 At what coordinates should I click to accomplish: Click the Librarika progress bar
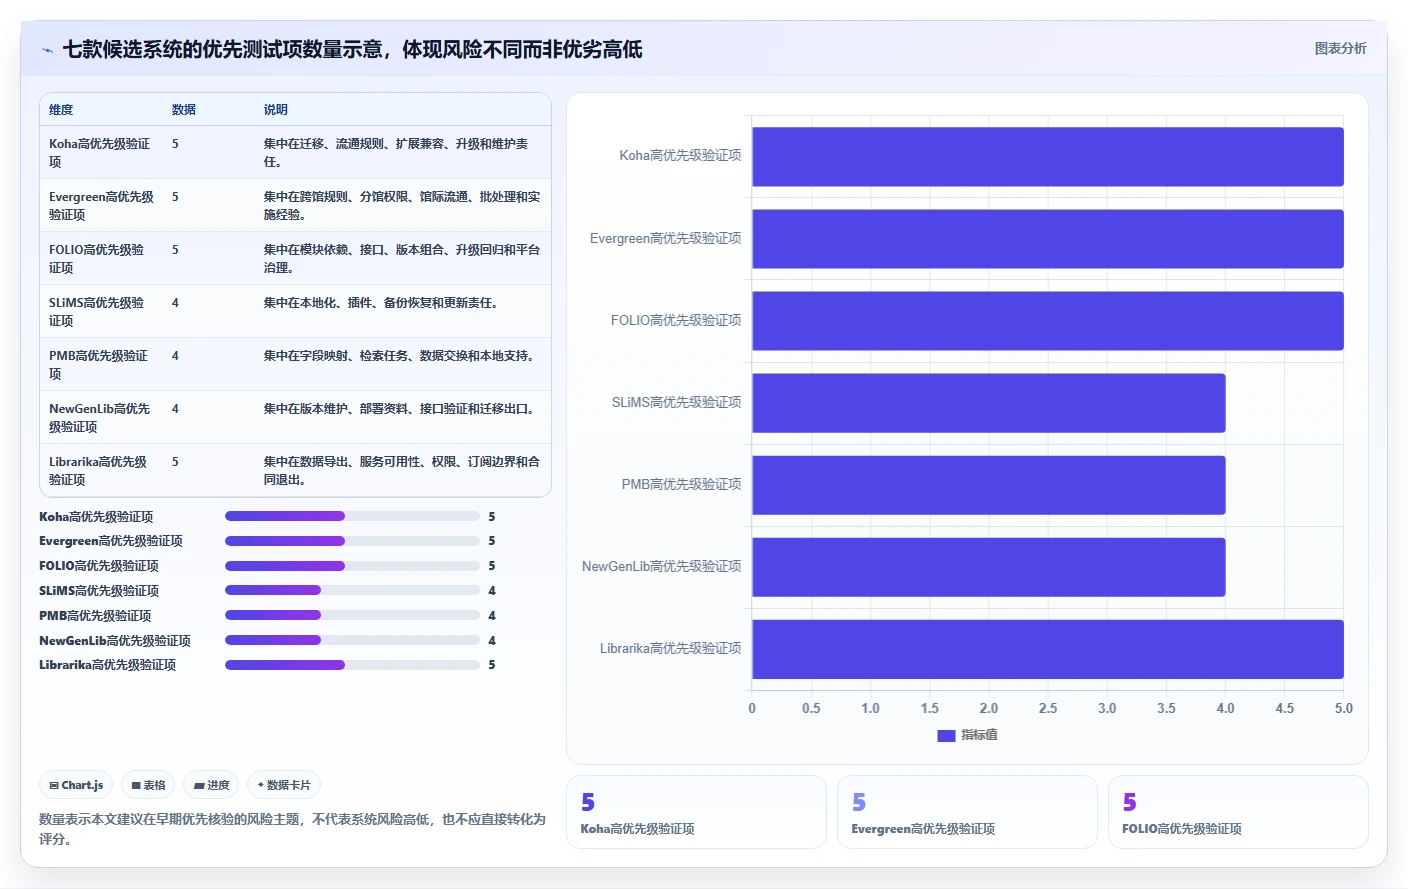tap(352, 665)
